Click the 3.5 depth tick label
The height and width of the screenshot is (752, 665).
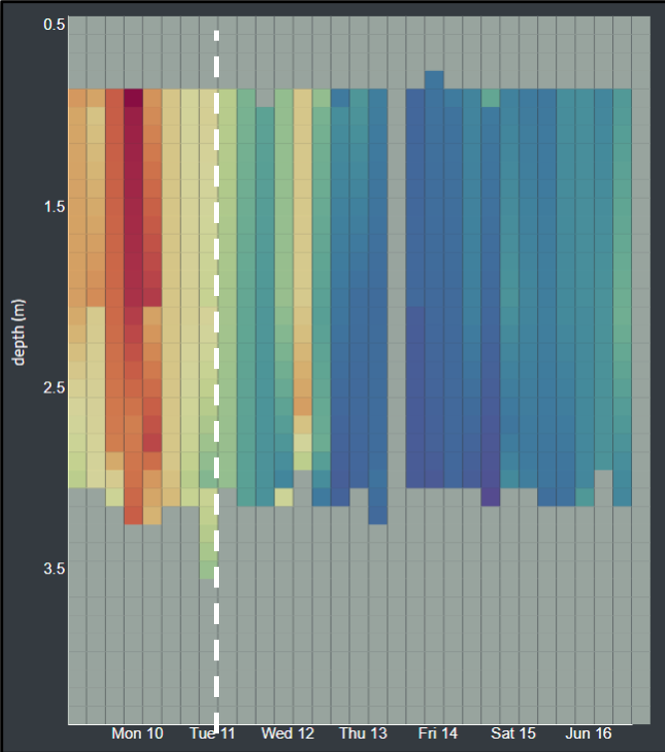pyautogui.click(x=54, y=568)
